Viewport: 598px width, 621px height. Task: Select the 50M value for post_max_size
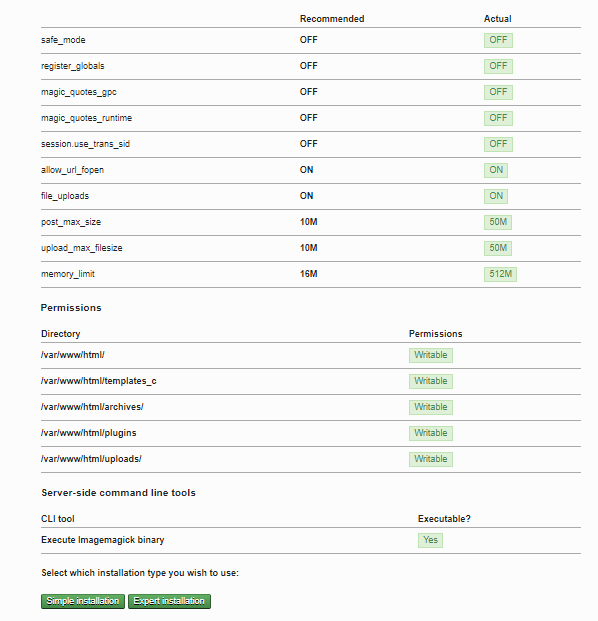point(498,222)
